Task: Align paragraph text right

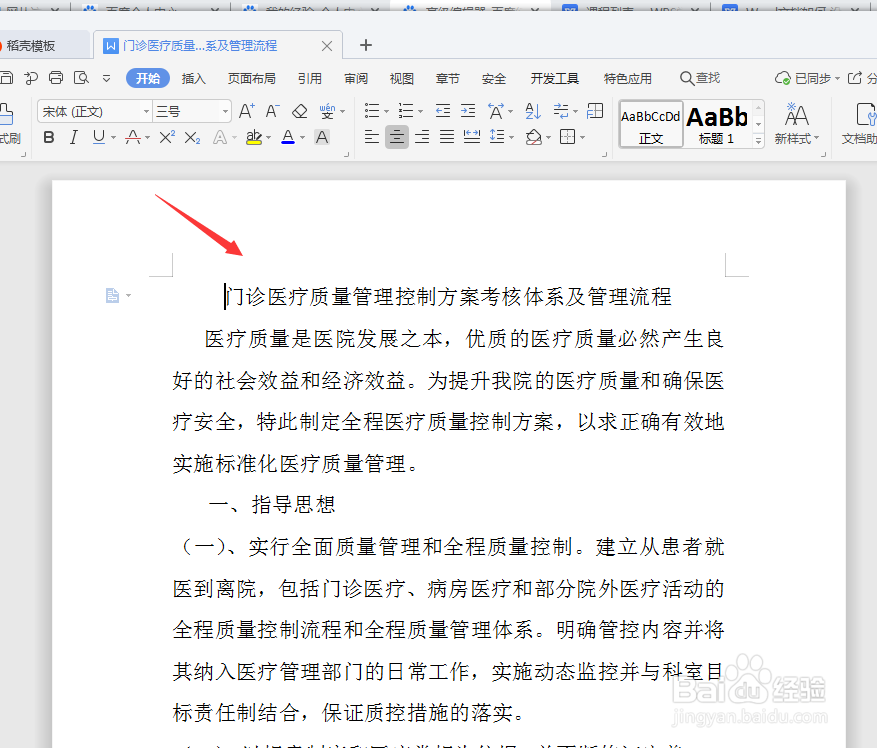Action: [422, 137]
